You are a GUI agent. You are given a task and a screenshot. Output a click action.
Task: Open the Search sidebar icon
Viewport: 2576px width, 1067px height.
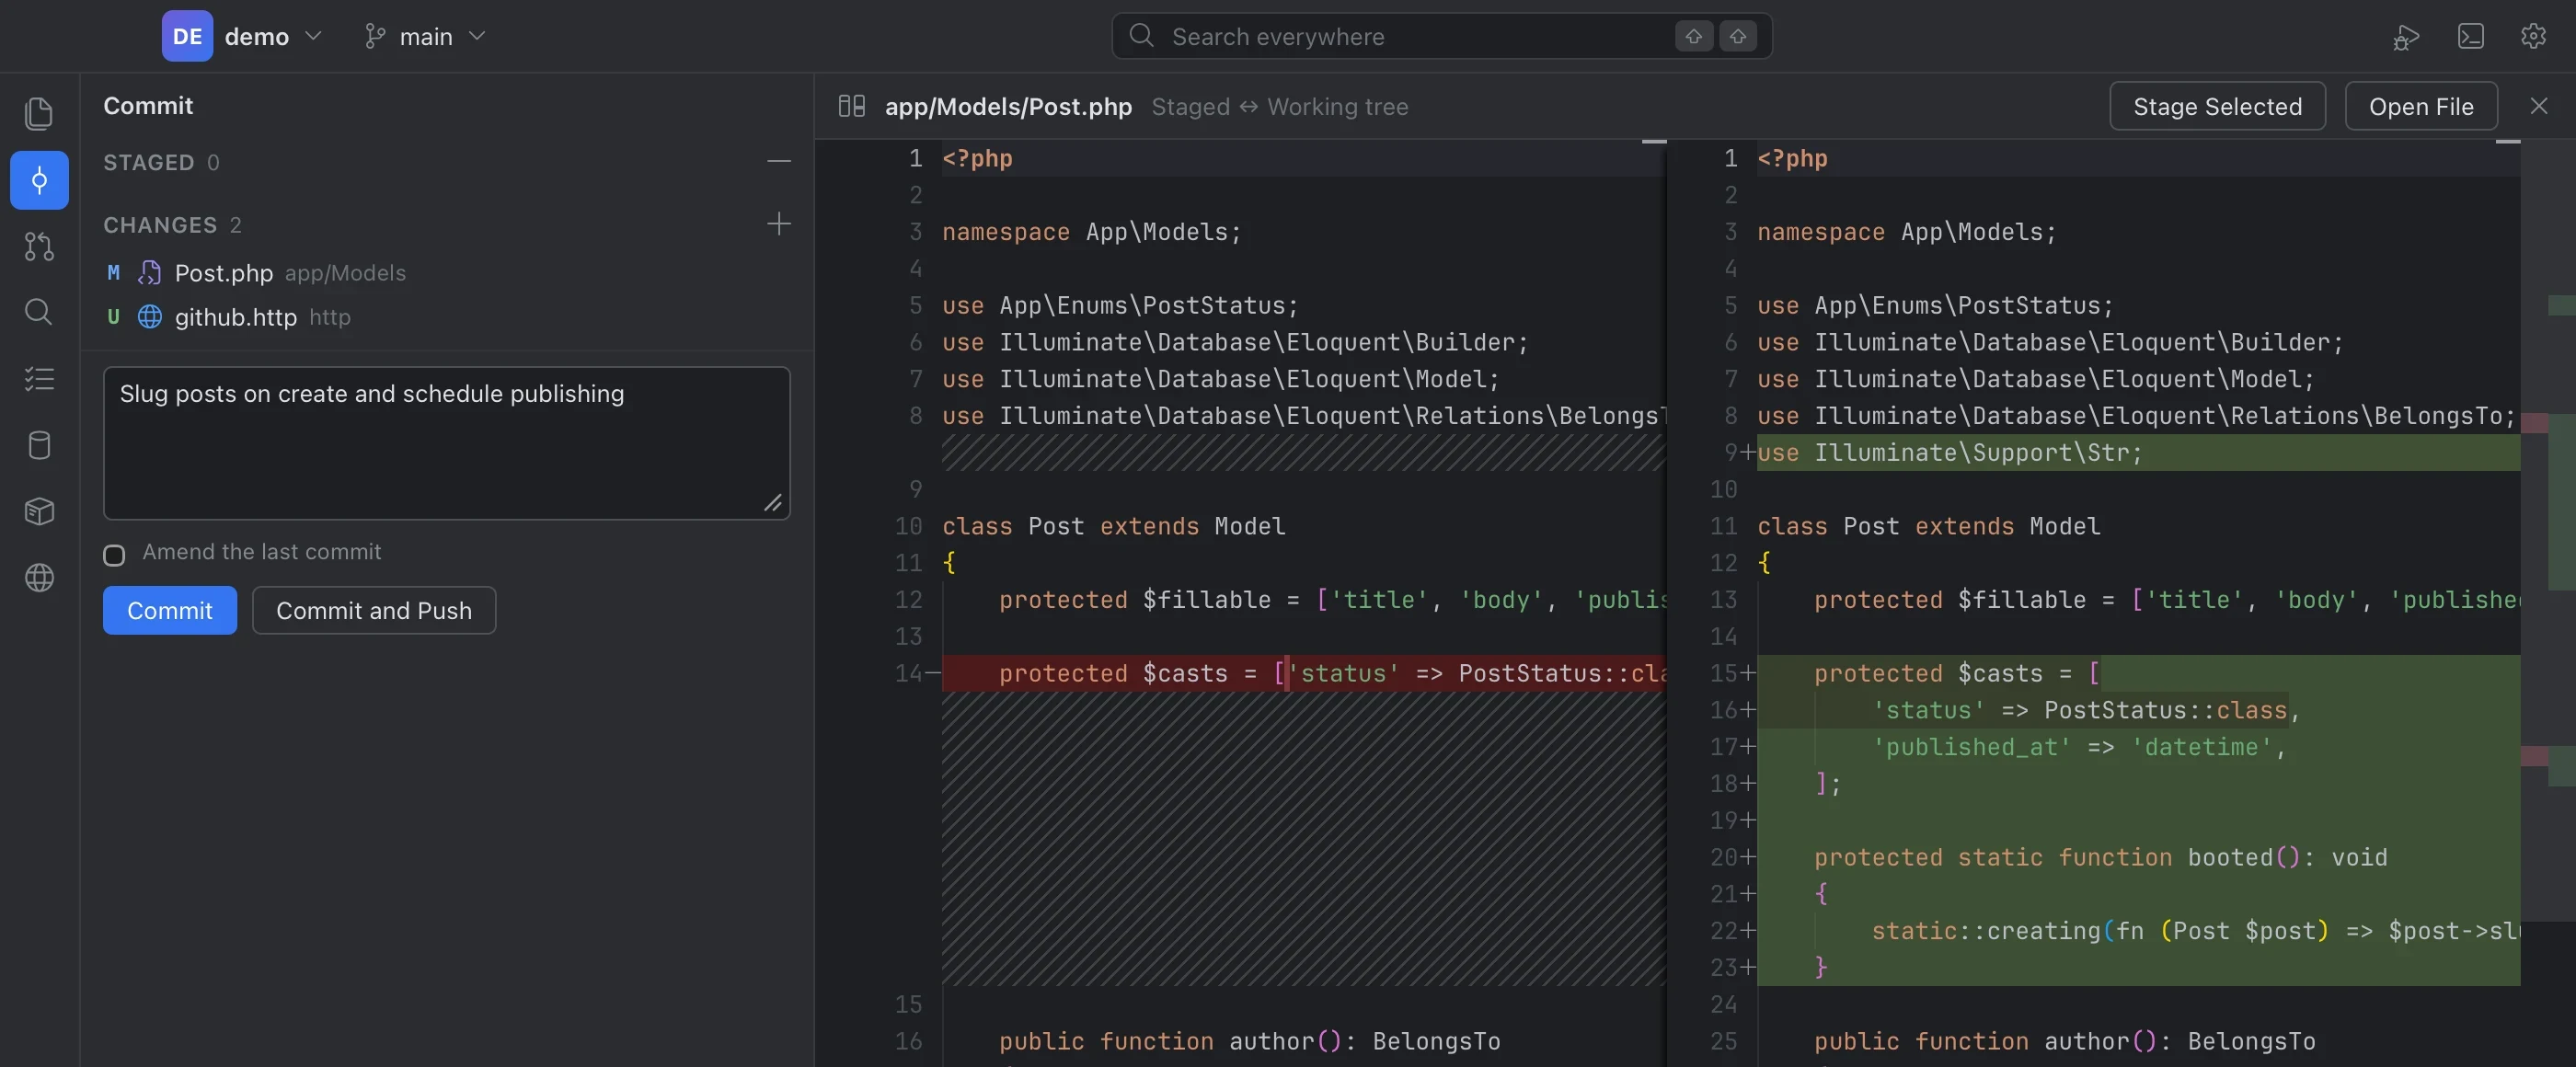click(39, 312)
